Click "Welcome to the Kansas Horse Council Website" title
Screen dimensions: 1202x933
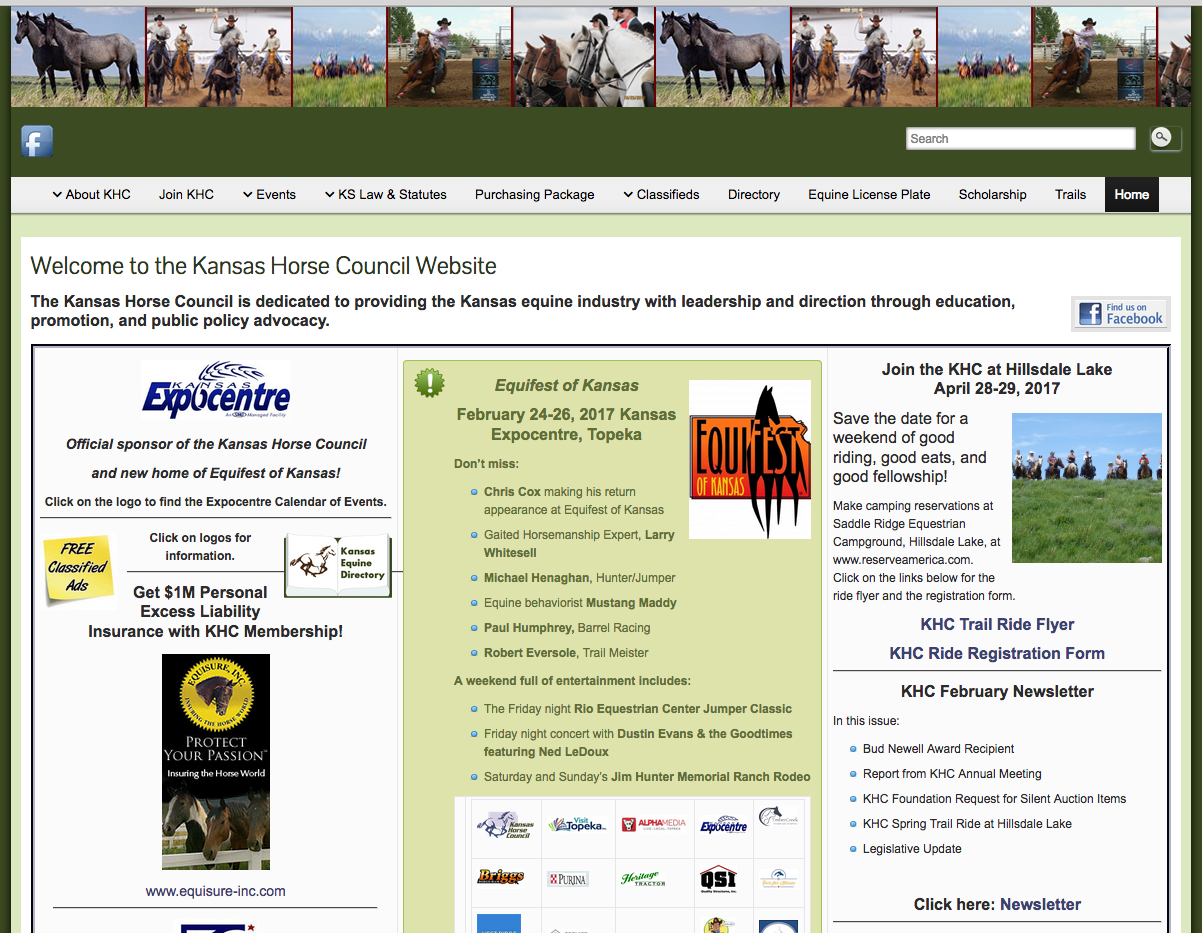(264, 266)
